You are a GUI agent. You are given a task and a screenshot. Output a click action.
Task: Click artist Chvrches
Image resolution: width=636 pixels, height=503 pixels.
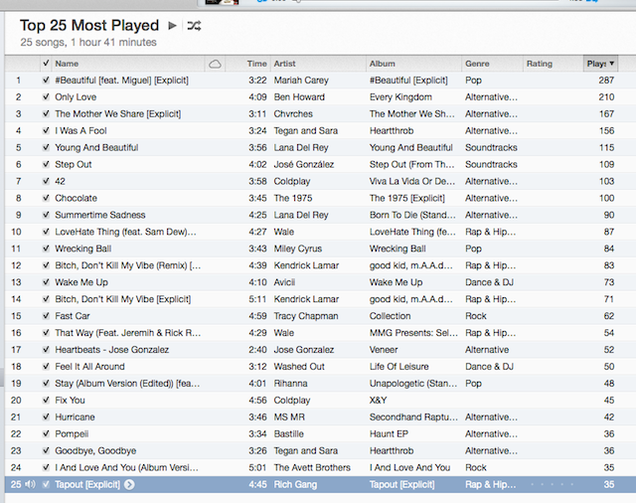pyautogui.click(x=293, y=114)
